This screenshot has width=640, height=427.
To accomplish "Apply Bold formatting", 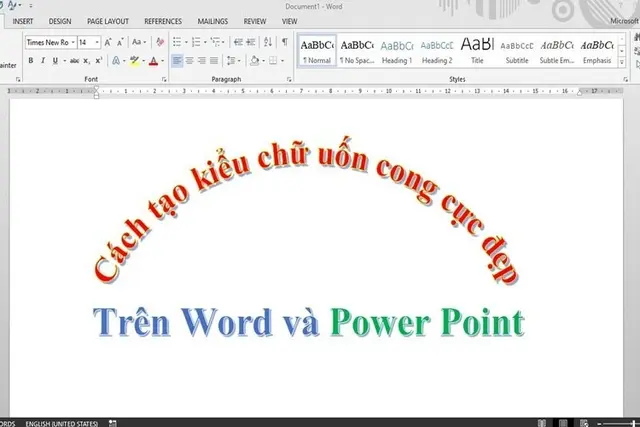I will [31, 61].
